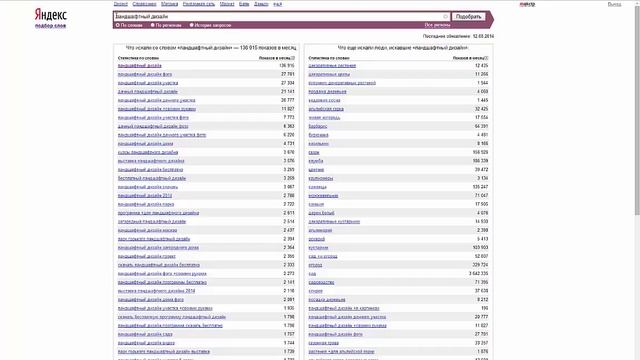Open the 'дачный ландшафтный дизайн' keyword link
640x360 pixels.
point(148,91)
